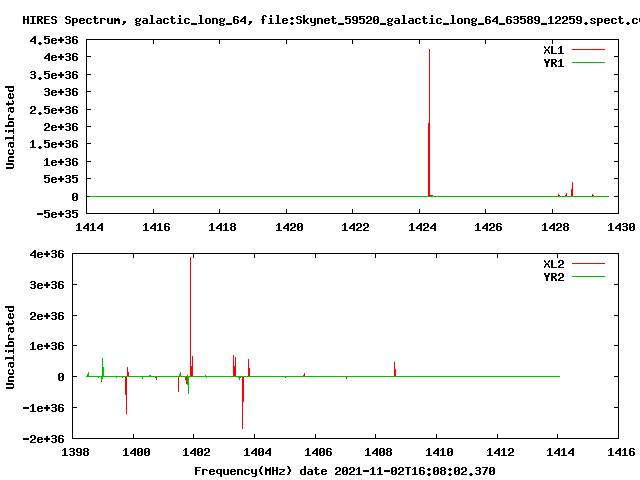Click the 1424 x-axis tick label
640x480 pixels.
422,227
